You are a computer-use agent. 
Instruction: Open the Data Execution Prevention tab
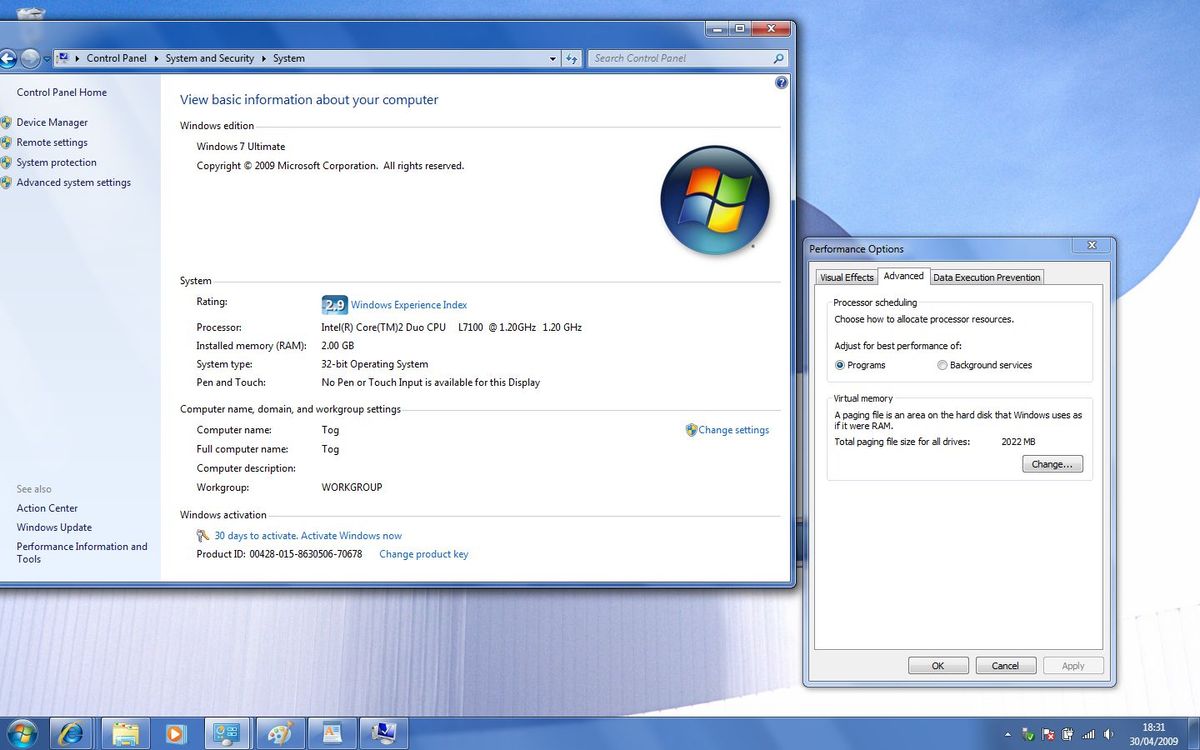[986, 277]
